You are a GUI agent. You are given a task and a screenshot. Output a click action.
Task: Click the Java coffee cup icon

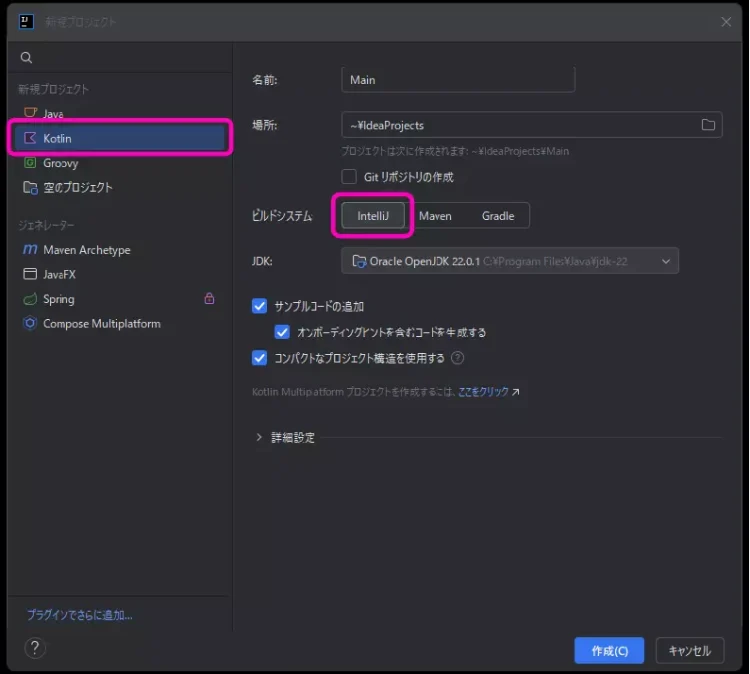tap(30, 113)
